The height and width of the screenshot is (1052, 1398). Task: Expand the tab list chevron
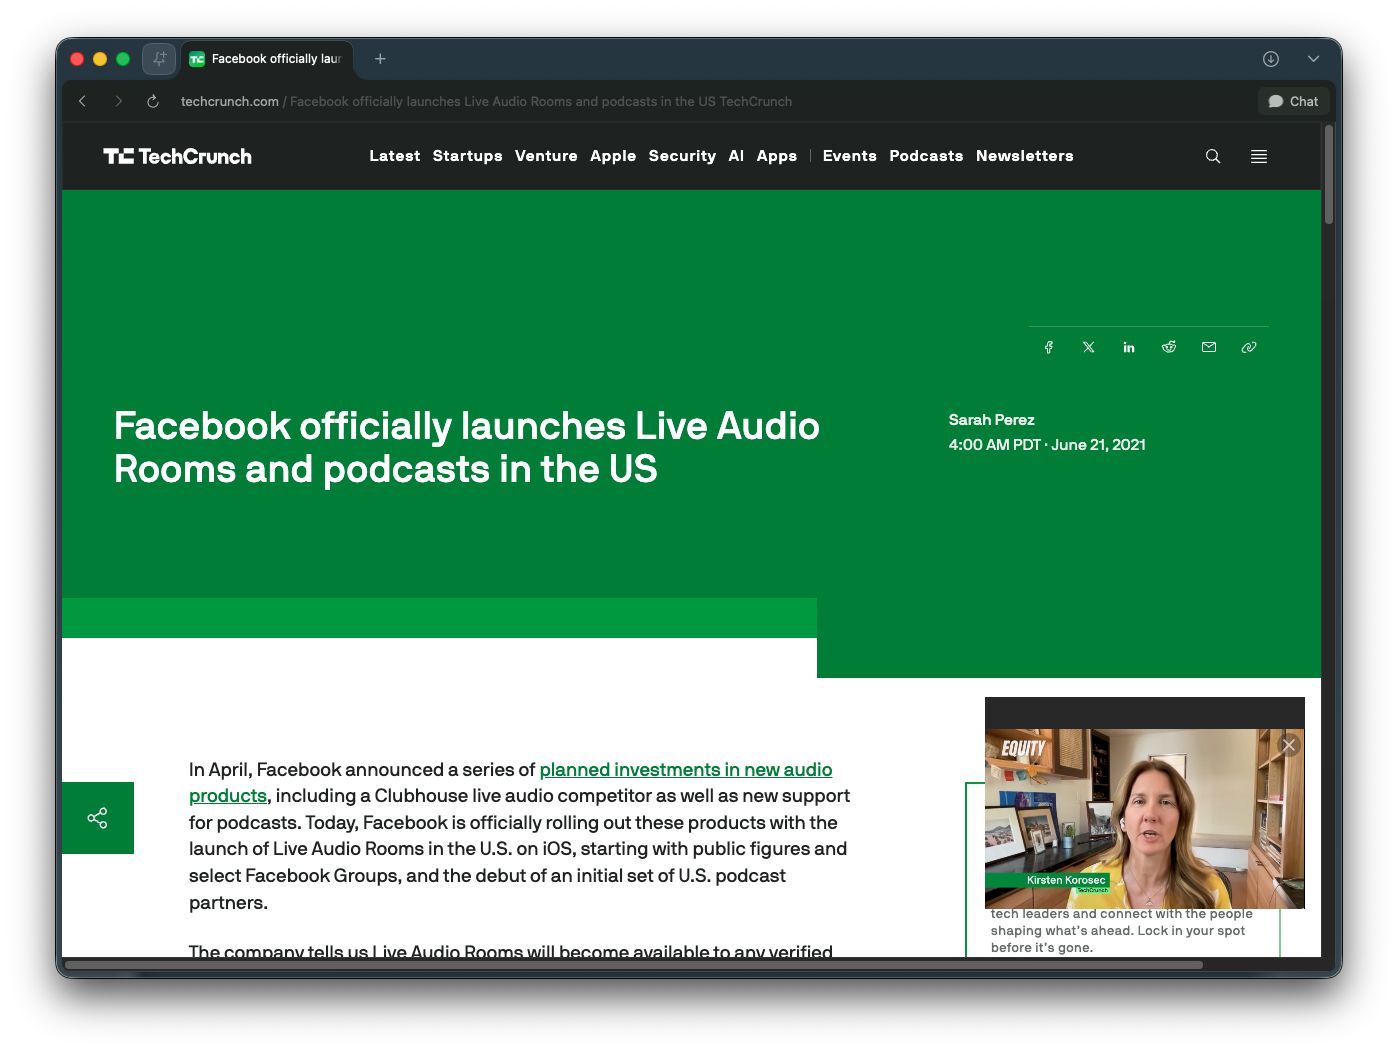point(1314,59)
